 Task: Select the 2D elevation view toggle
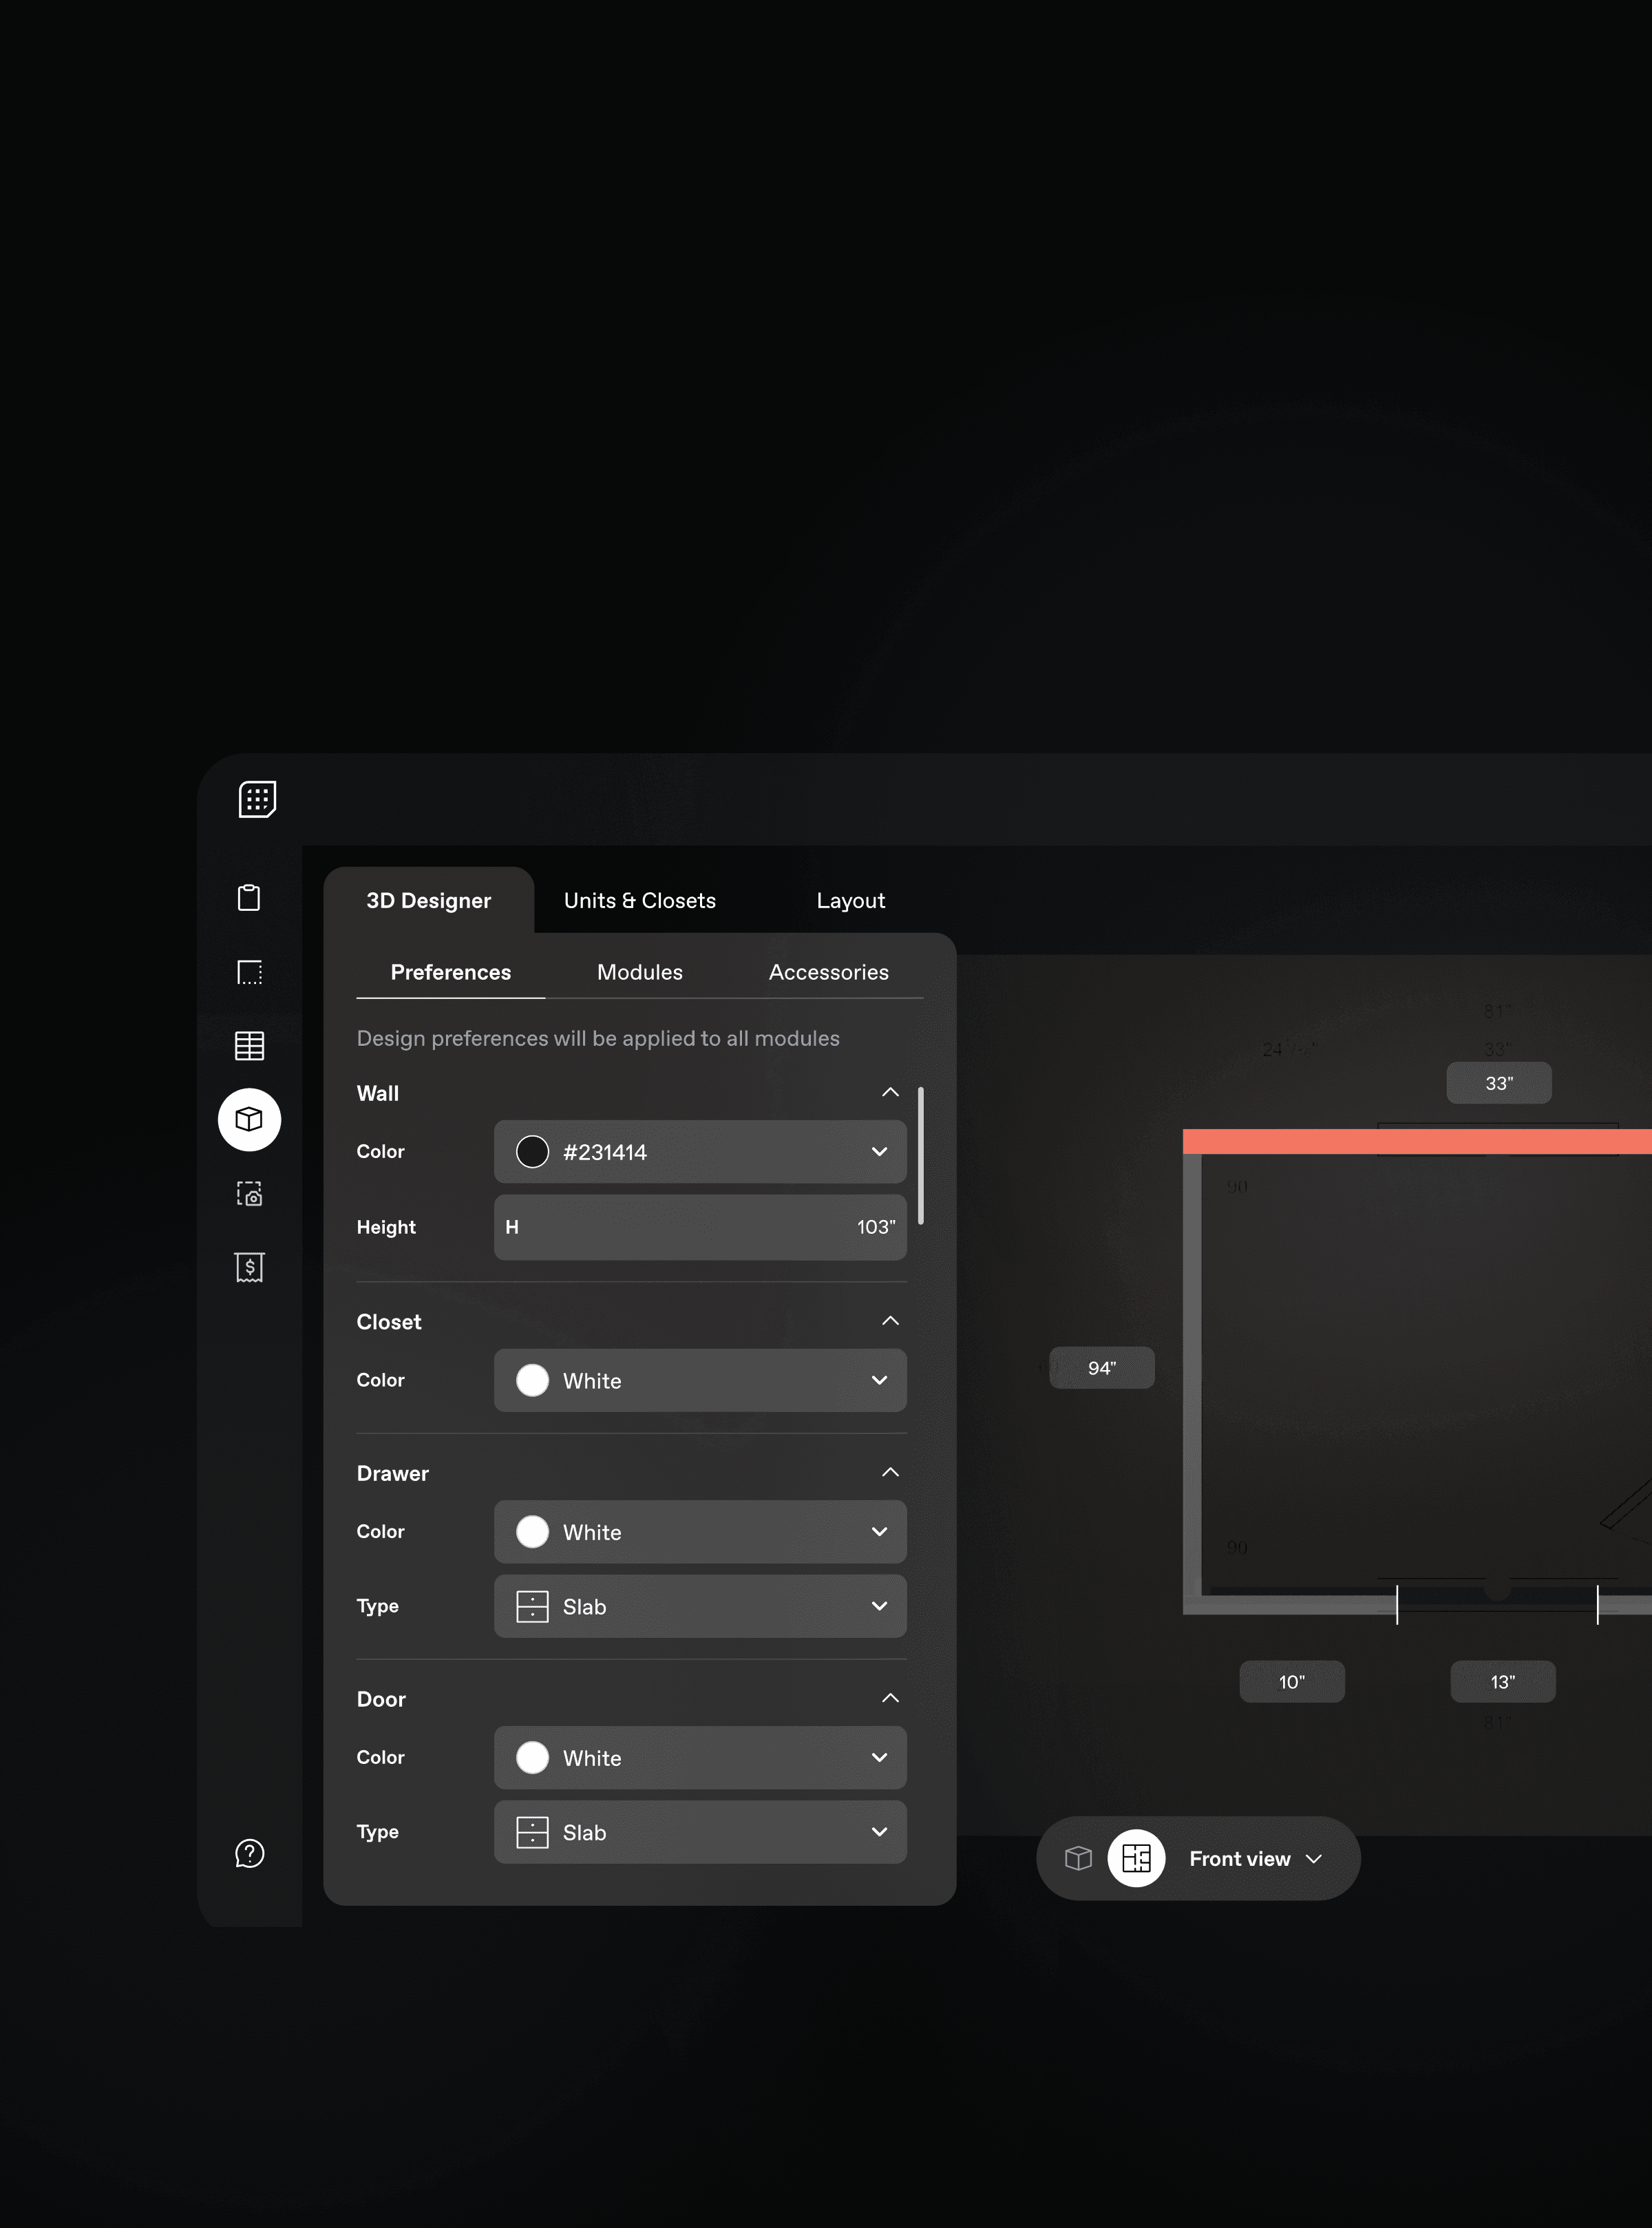pyautogui.click(x=1136, y=1858)
